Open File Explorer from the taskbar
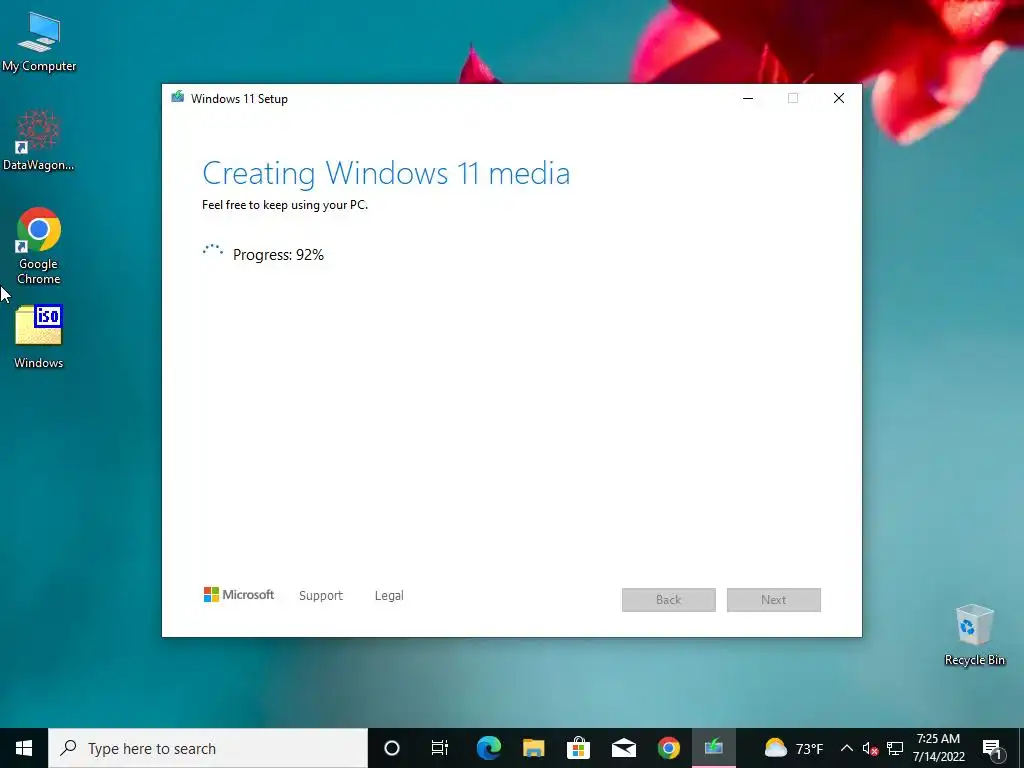1024x768 pixels. pyautogui.click(x=534, y=748)
